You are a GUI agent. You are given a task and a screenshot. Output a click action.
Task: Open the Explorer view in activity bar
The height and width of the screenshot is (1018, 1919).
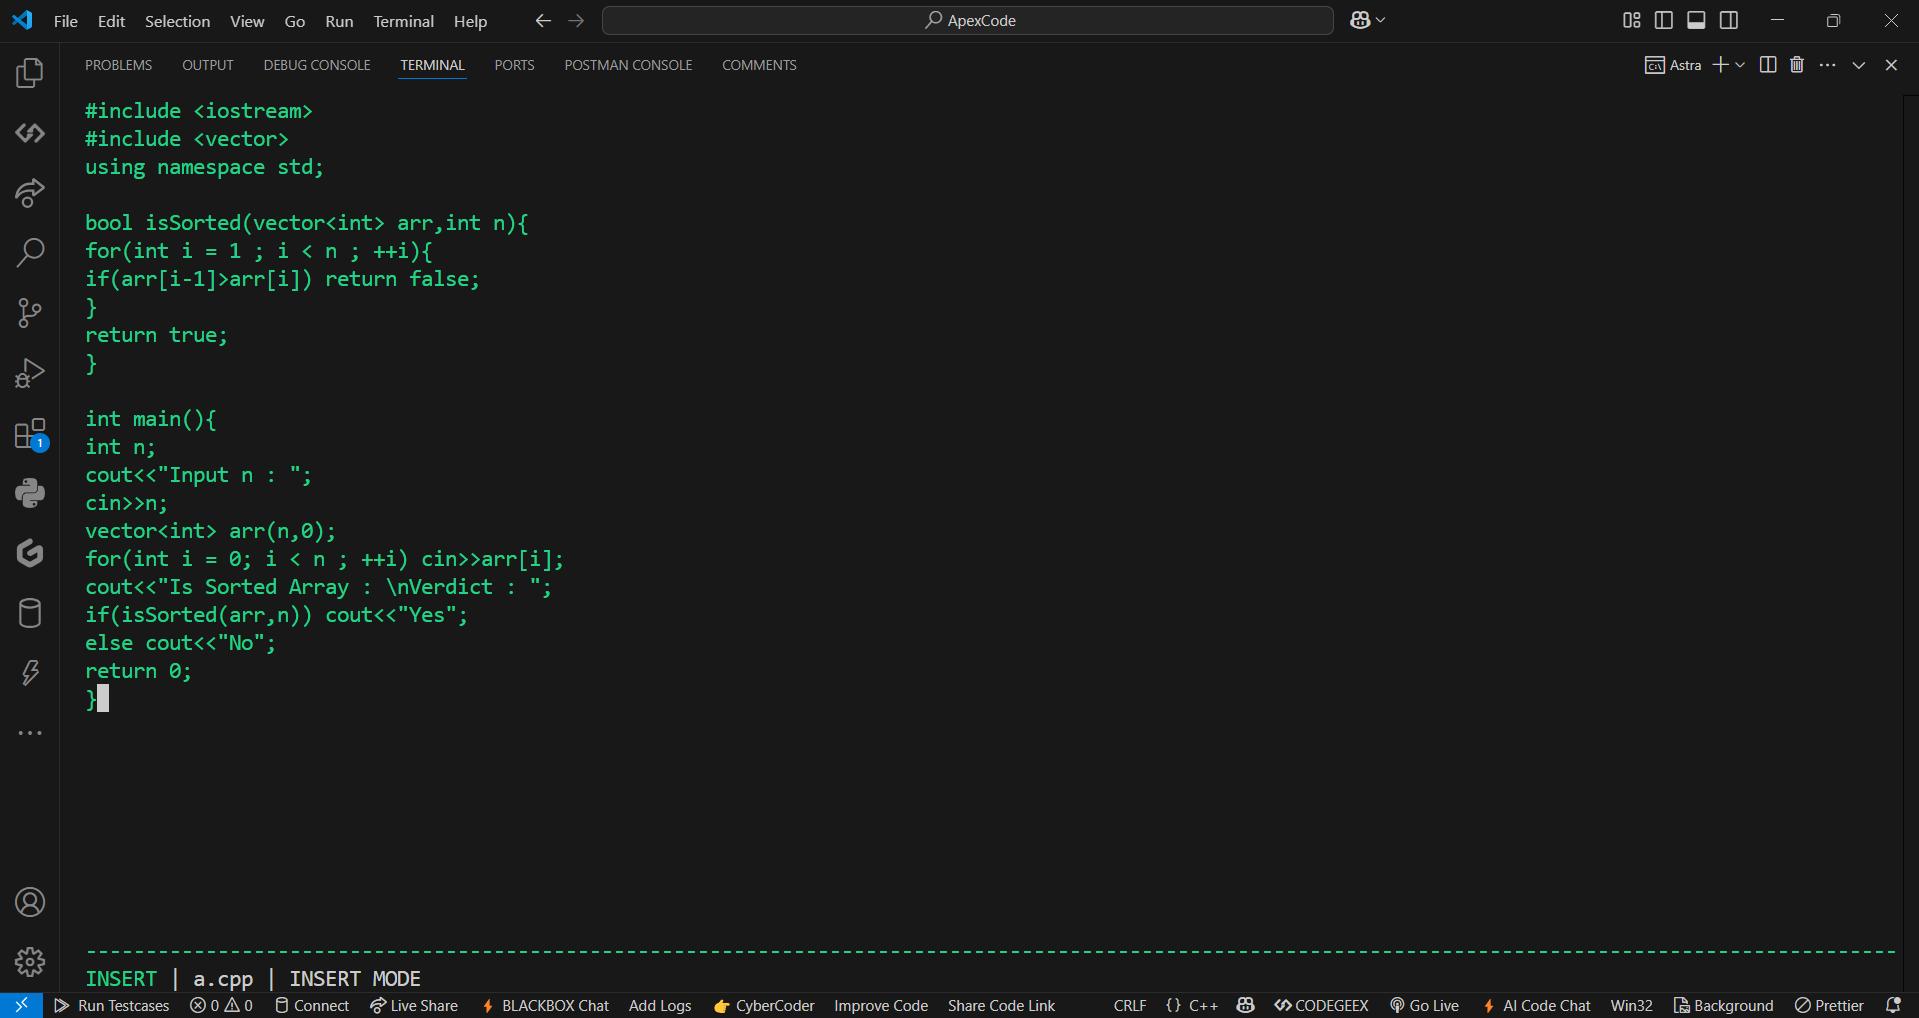point(30,73)
